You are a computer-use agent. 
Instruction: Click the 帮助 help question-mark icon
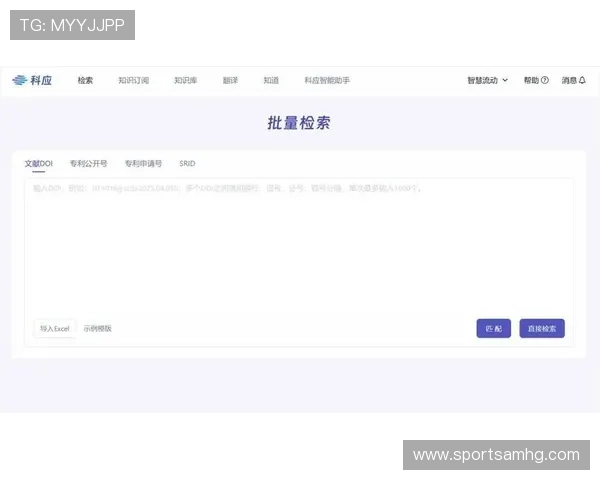545,80
